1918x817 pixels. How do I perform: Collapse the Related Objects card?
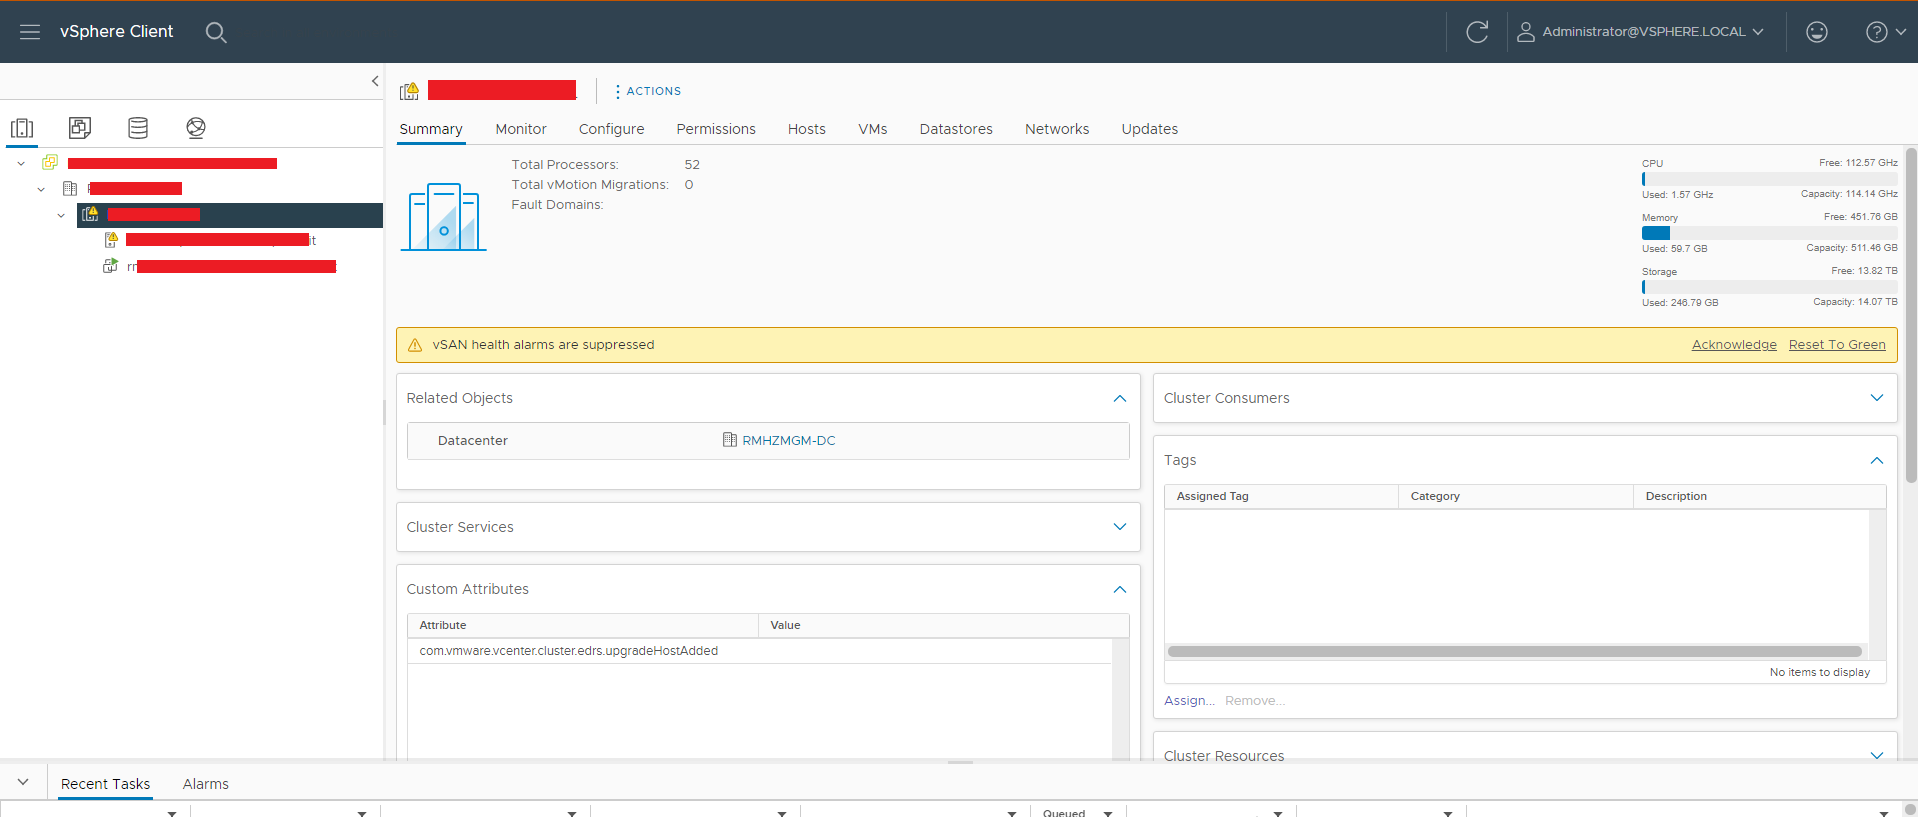[1120, 398]
